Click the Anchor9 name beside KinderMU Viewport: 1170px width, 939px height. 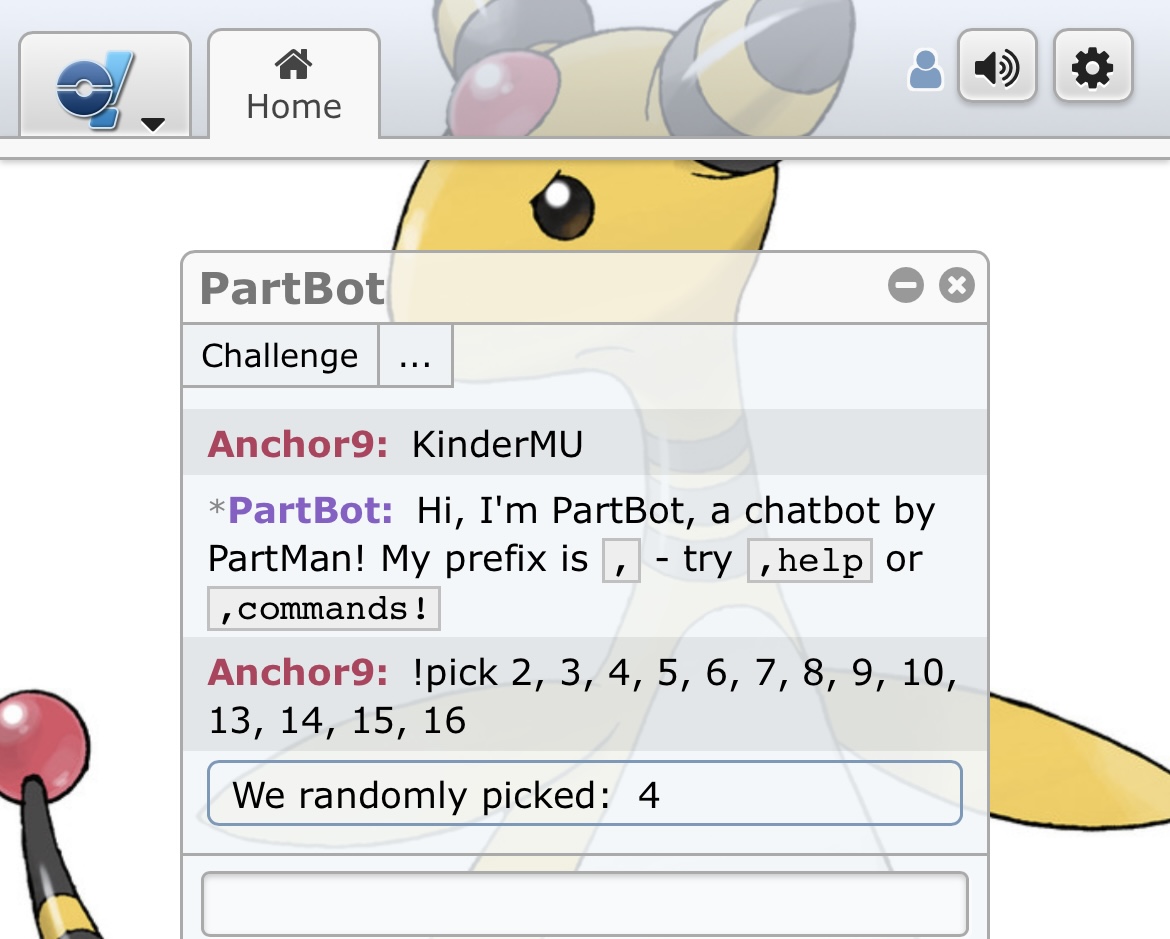click(298, 444)
